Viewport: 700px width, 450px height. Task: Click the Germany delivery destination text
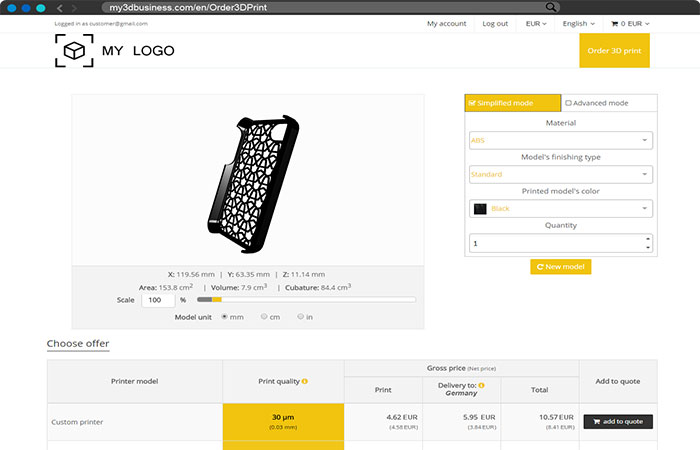tap(461, 393)
